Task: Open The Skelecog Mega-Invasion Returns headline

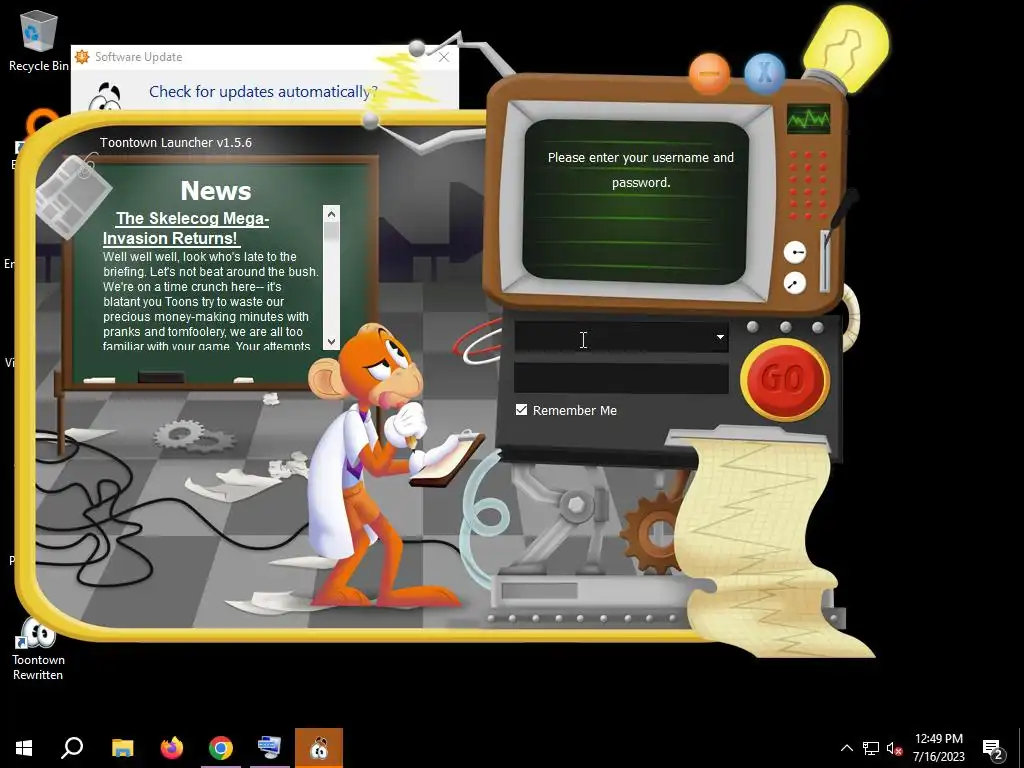Action: pos(186,228)
